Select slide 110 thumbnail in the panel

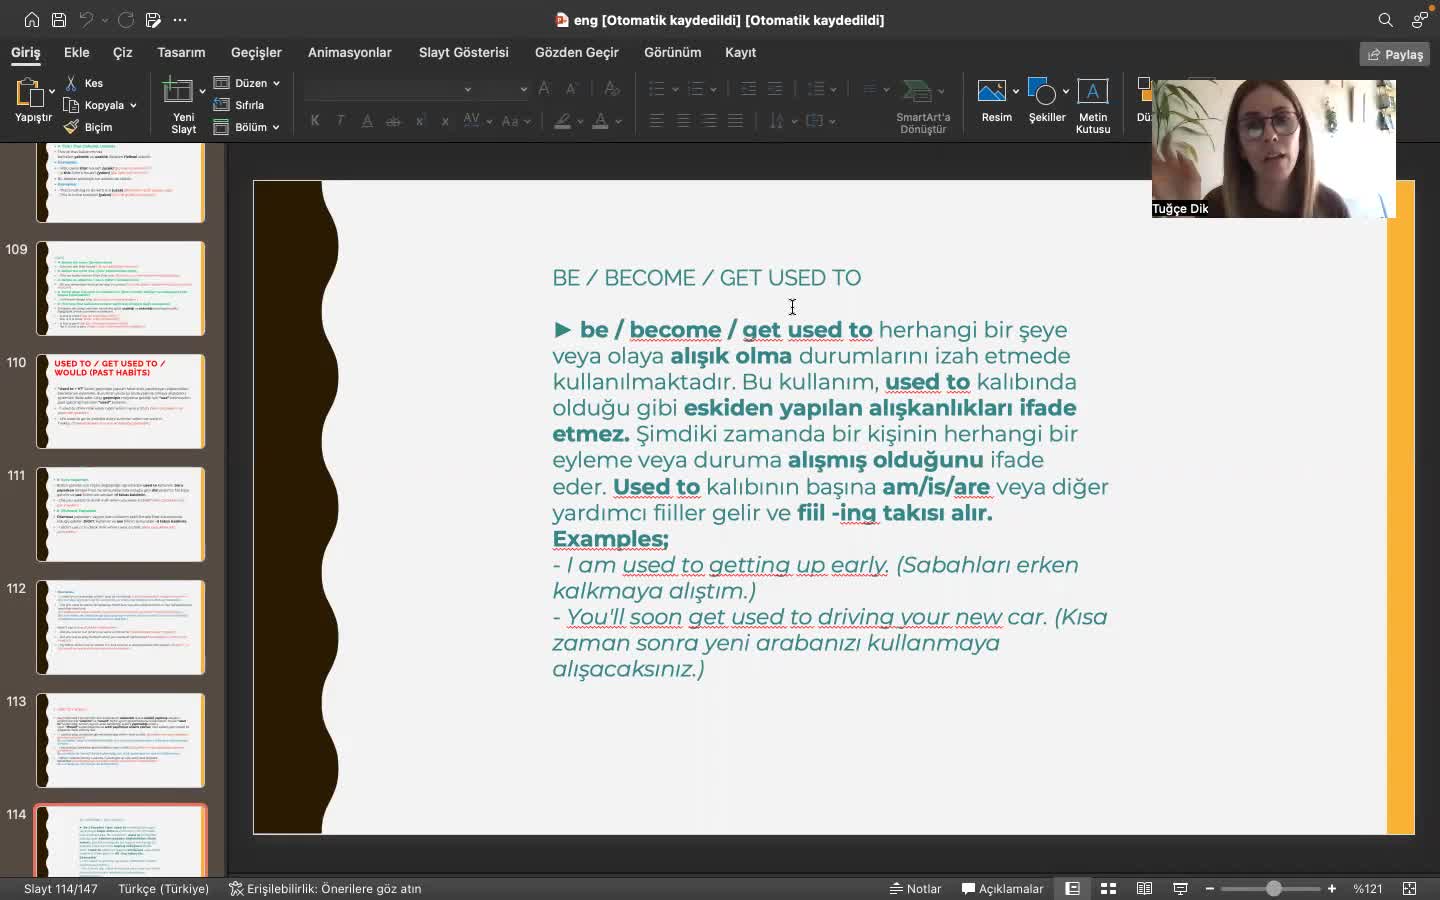tap(121, 401)
